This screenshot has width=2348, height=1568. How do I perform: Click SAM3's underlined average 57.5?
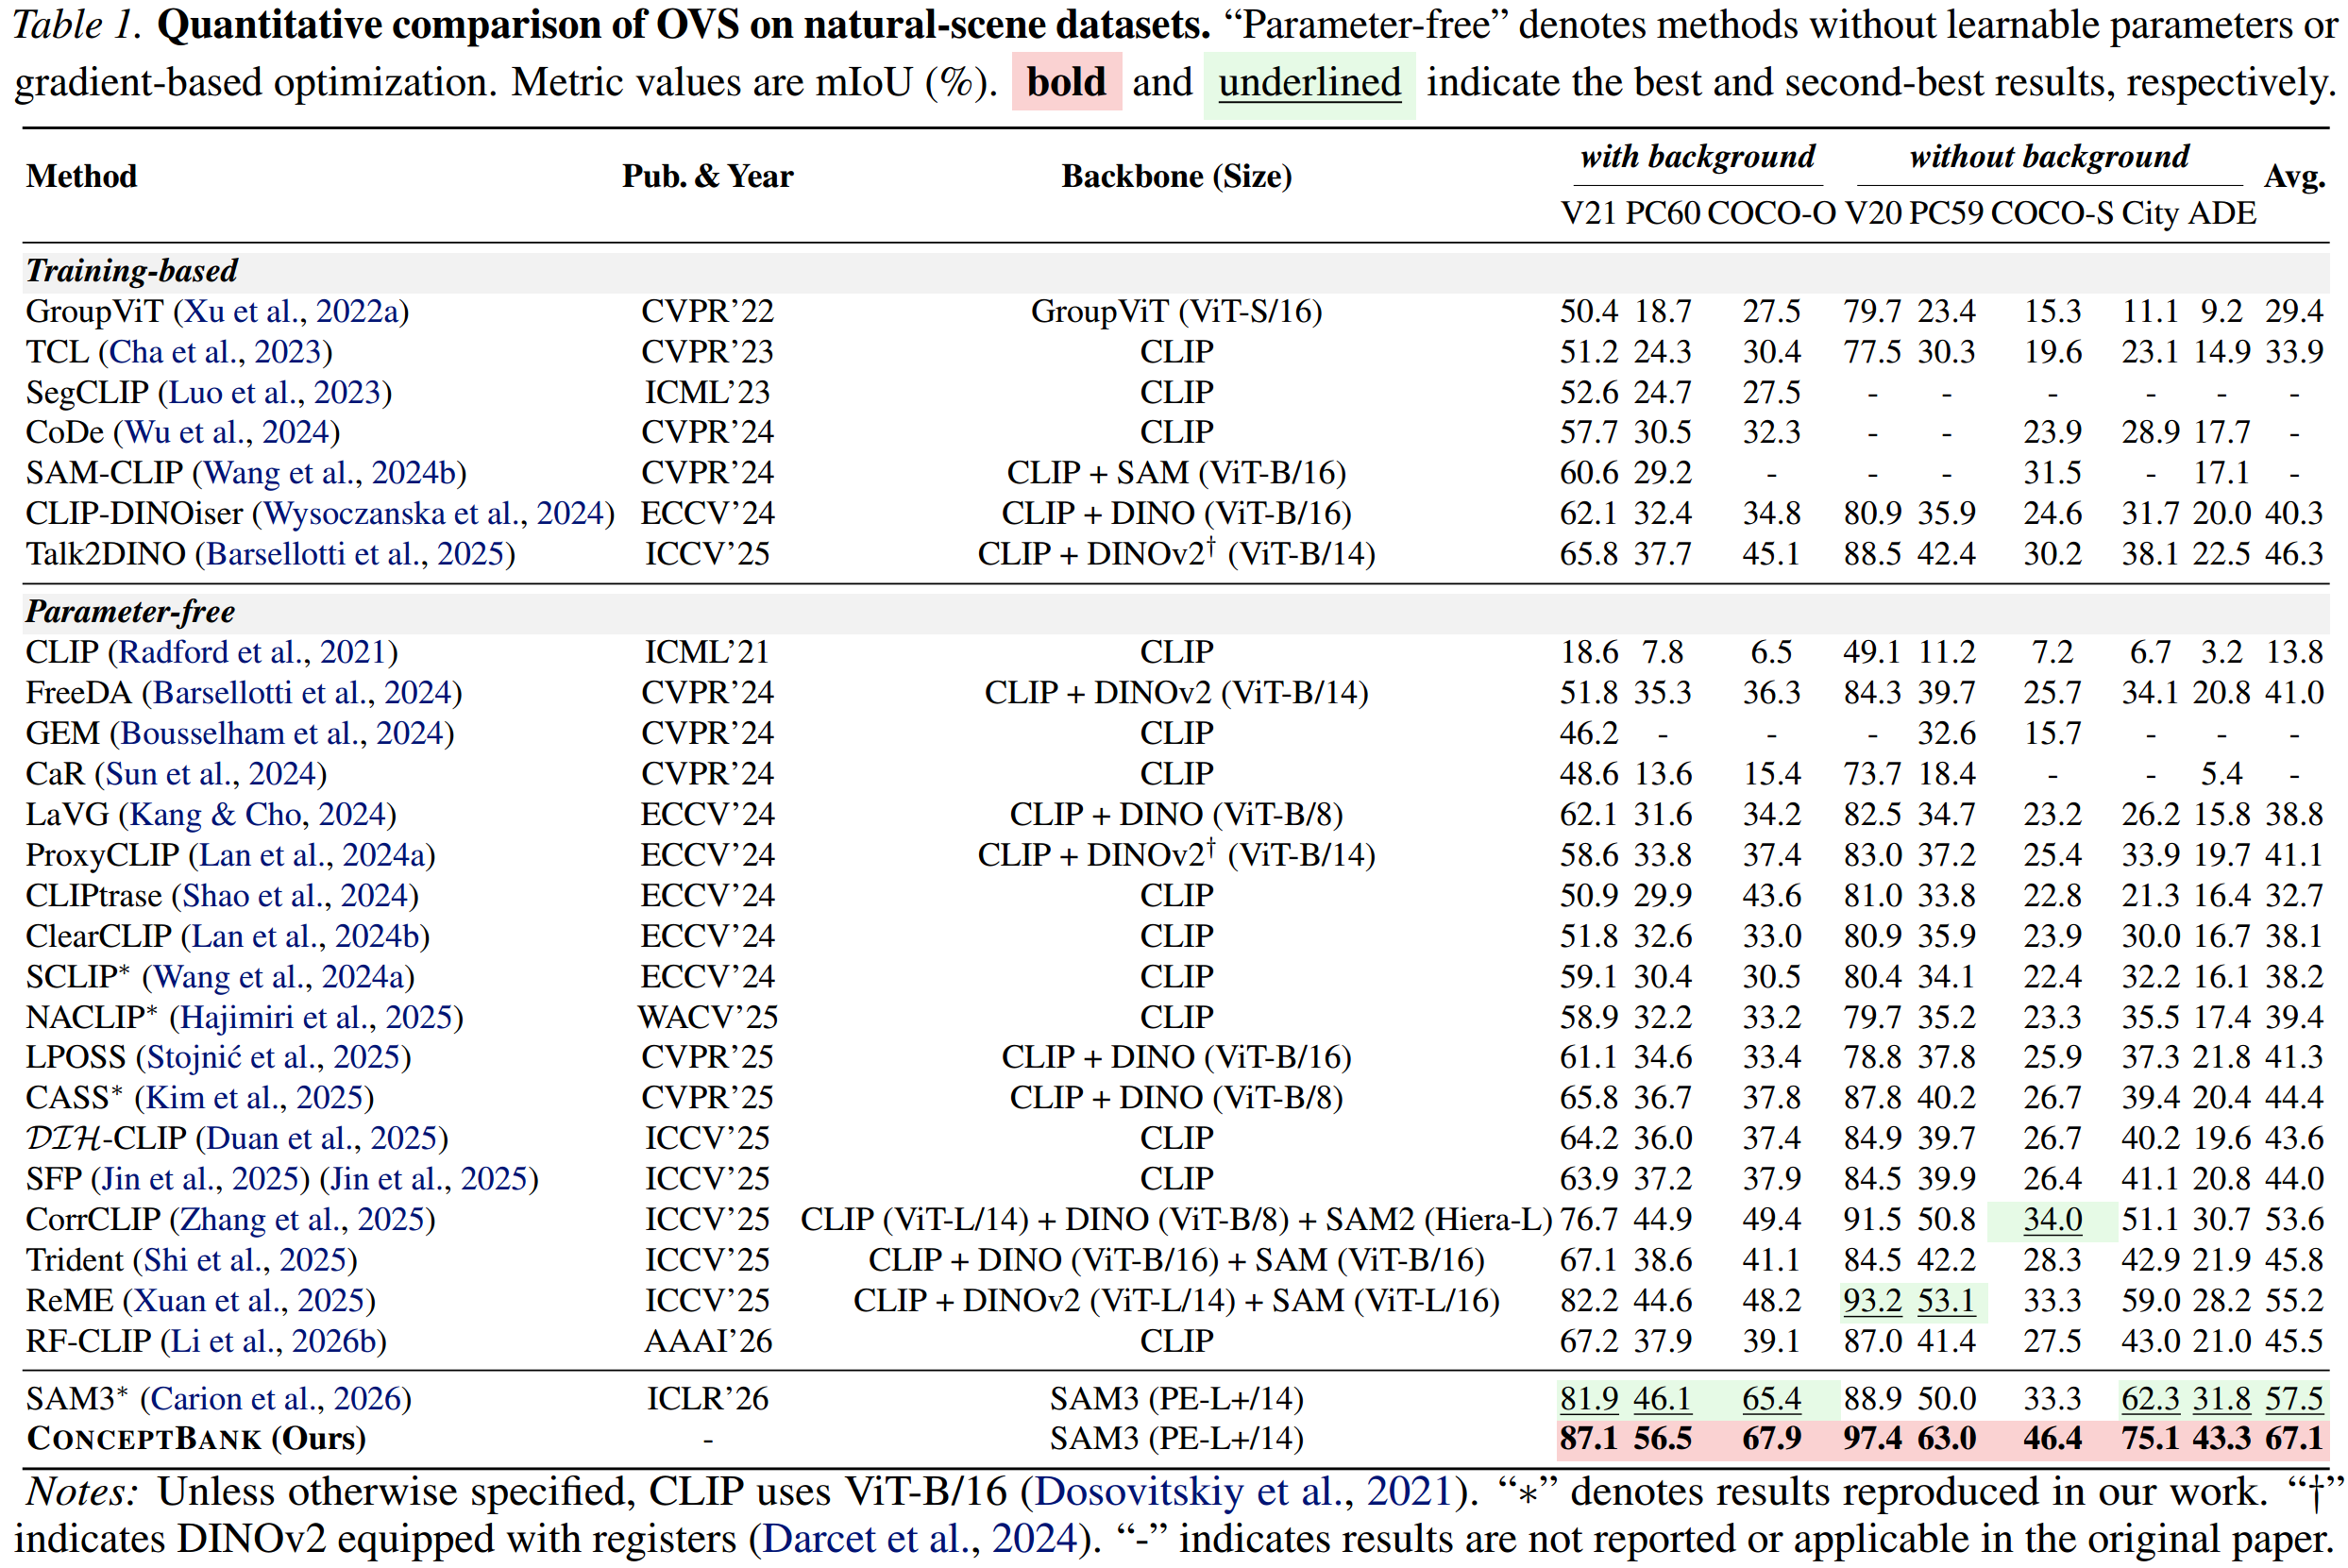point(2294,1399)
